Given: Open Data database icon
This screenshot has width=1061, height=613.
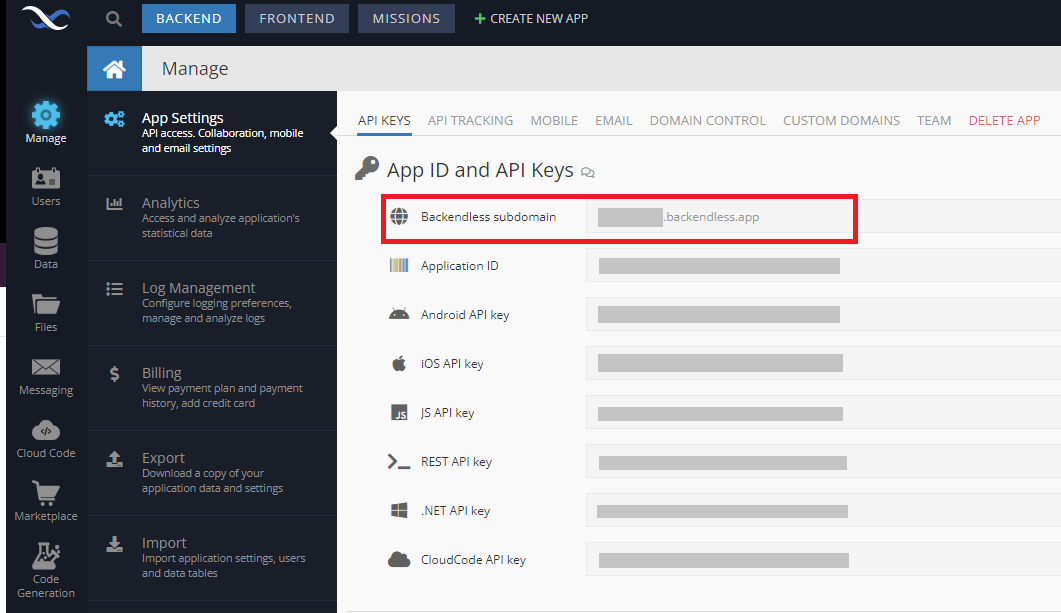Looking at the screenshot, I should coord(45,241).
